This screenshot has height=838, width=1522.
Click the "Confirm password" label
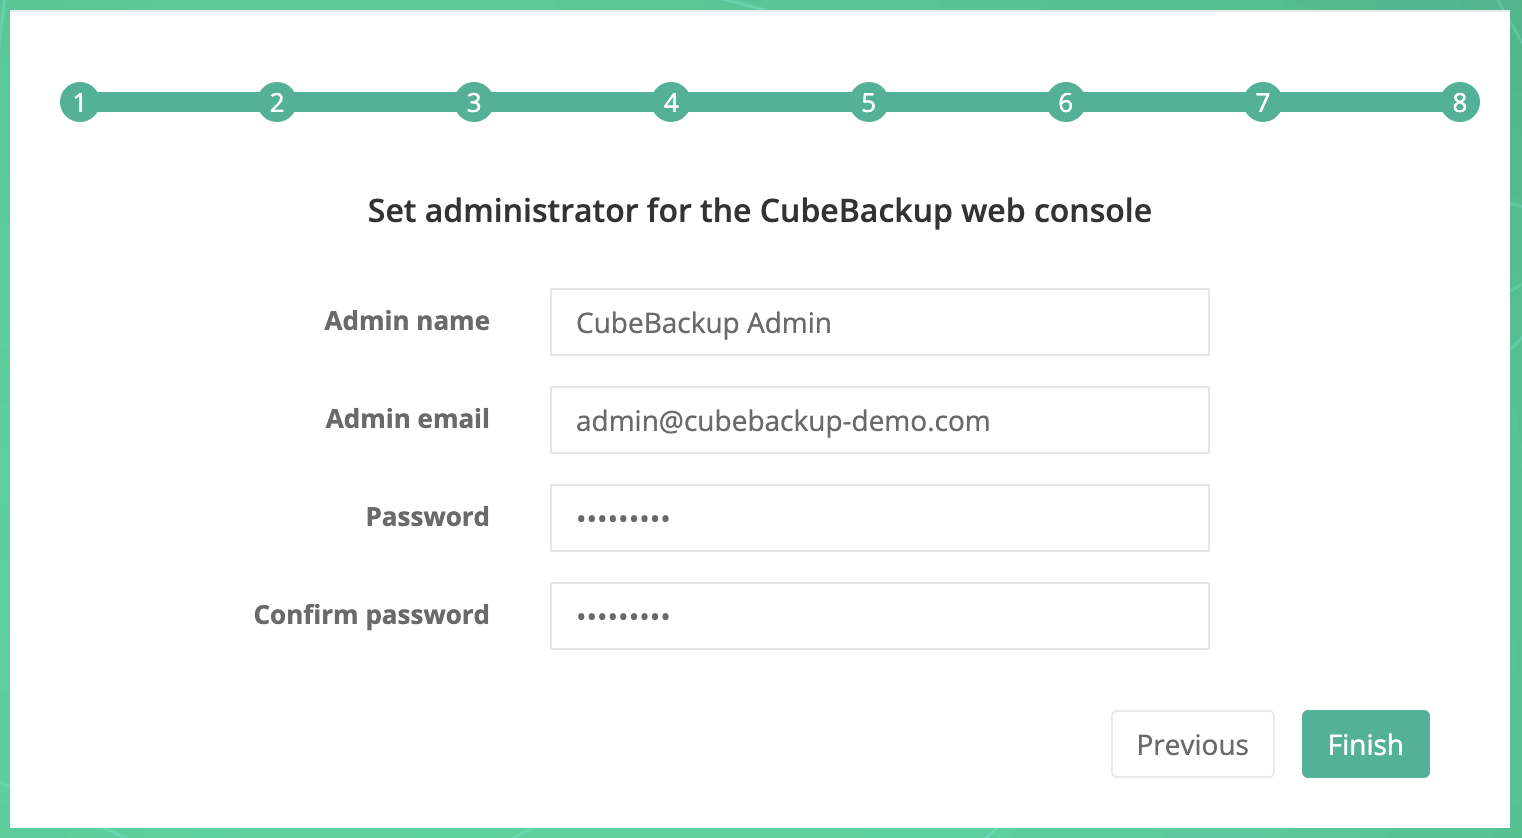pos(371,615)
